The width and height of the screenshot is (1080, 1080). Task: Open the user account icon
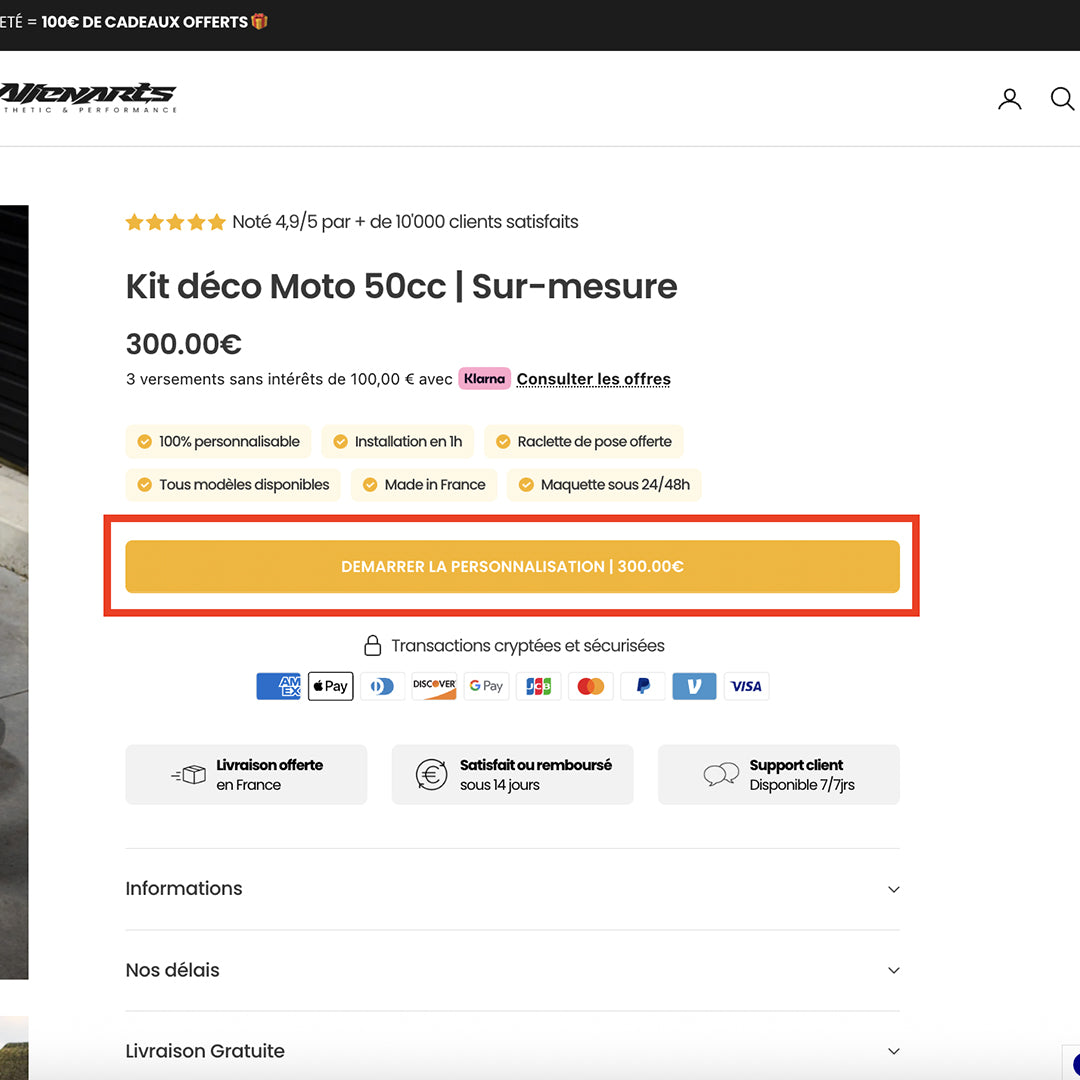(1010, 99)
